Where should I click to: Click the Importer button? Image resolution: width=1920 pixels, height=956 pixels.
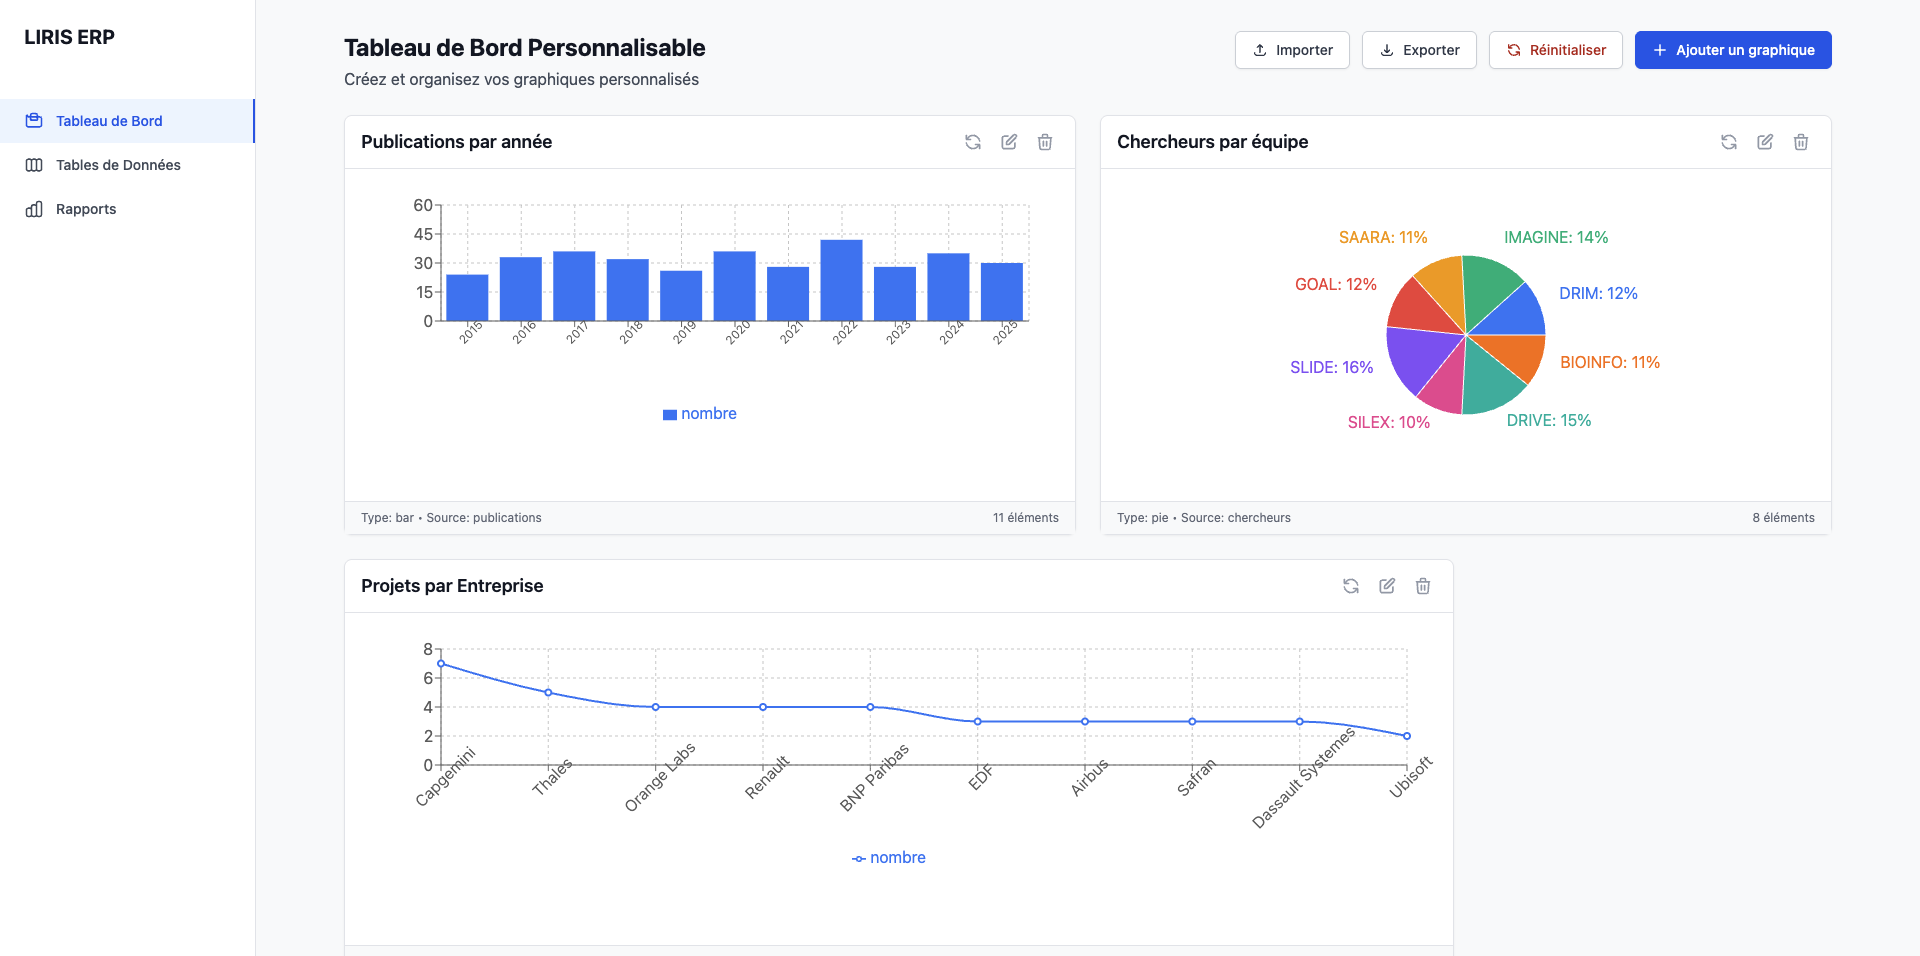click(x=1292, y=49)
